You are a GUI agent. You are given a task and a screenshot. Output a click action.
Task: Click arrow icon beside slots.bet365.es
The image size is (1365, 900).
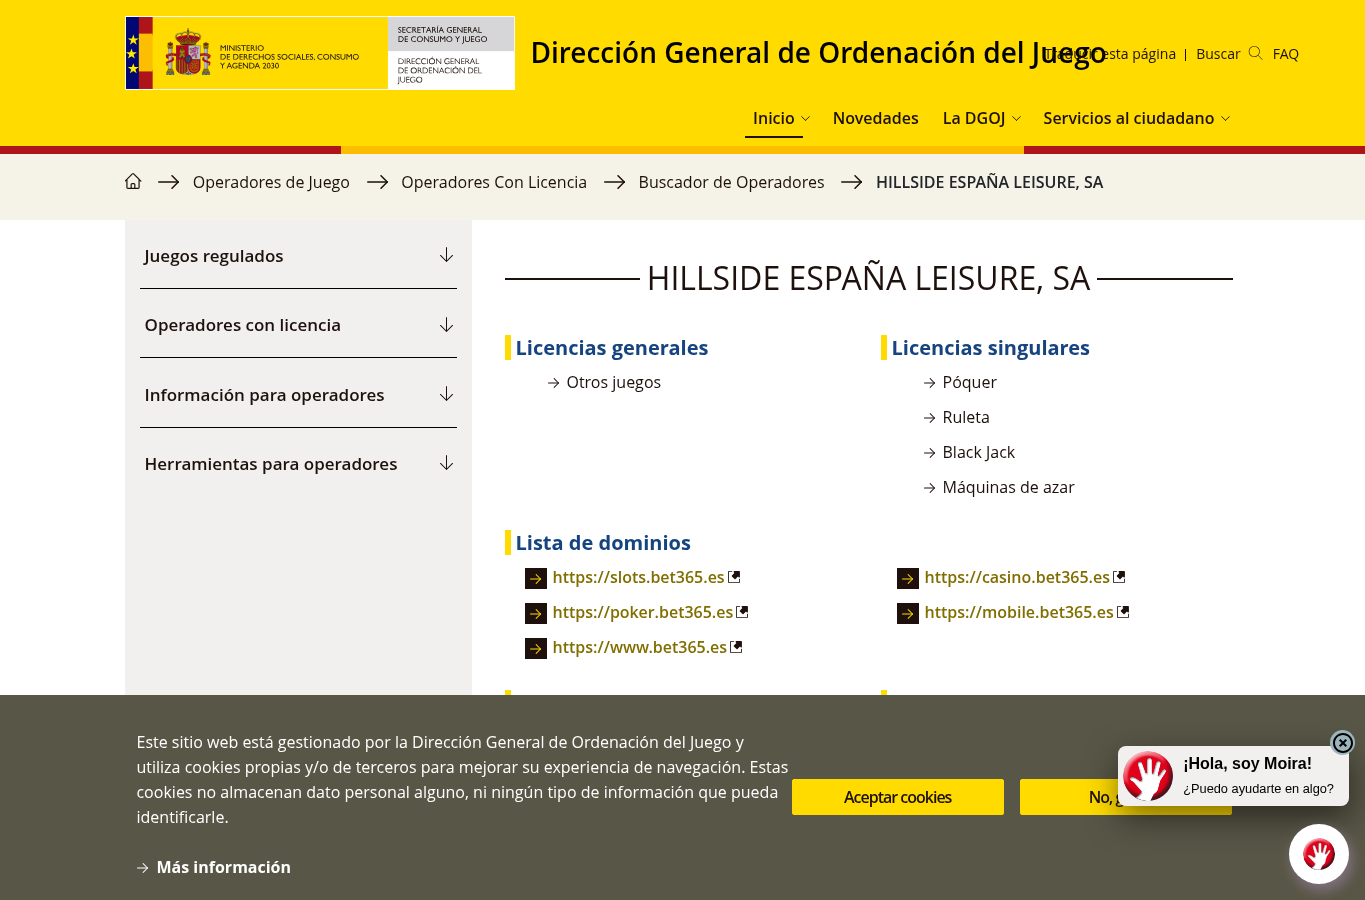[x=536, y=578]
